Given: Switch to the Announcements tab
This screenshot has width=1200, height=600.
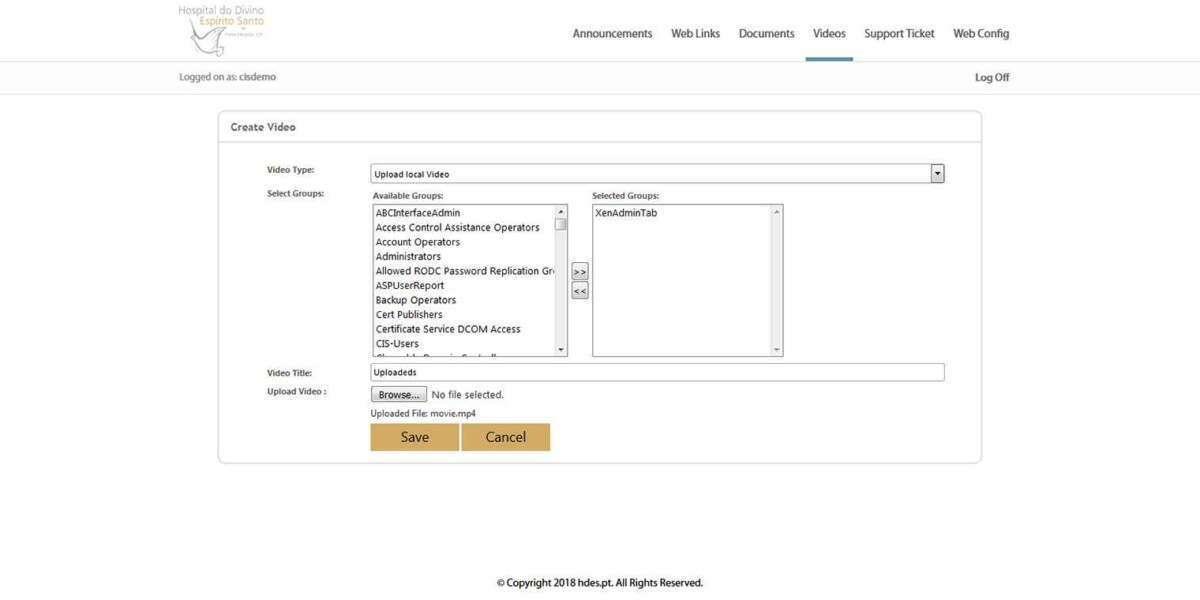Looking at the screenshot, I should (x=612, y=33).
